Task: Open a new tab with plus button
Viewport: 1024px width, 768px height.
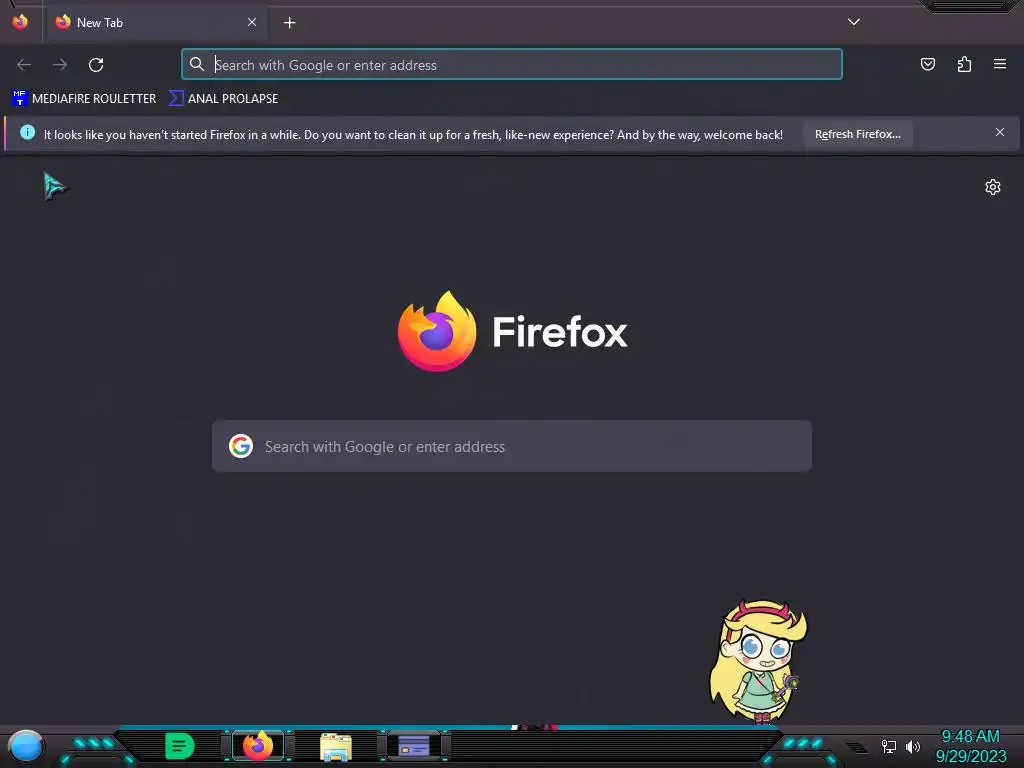Action: click(x=289, y=23)
